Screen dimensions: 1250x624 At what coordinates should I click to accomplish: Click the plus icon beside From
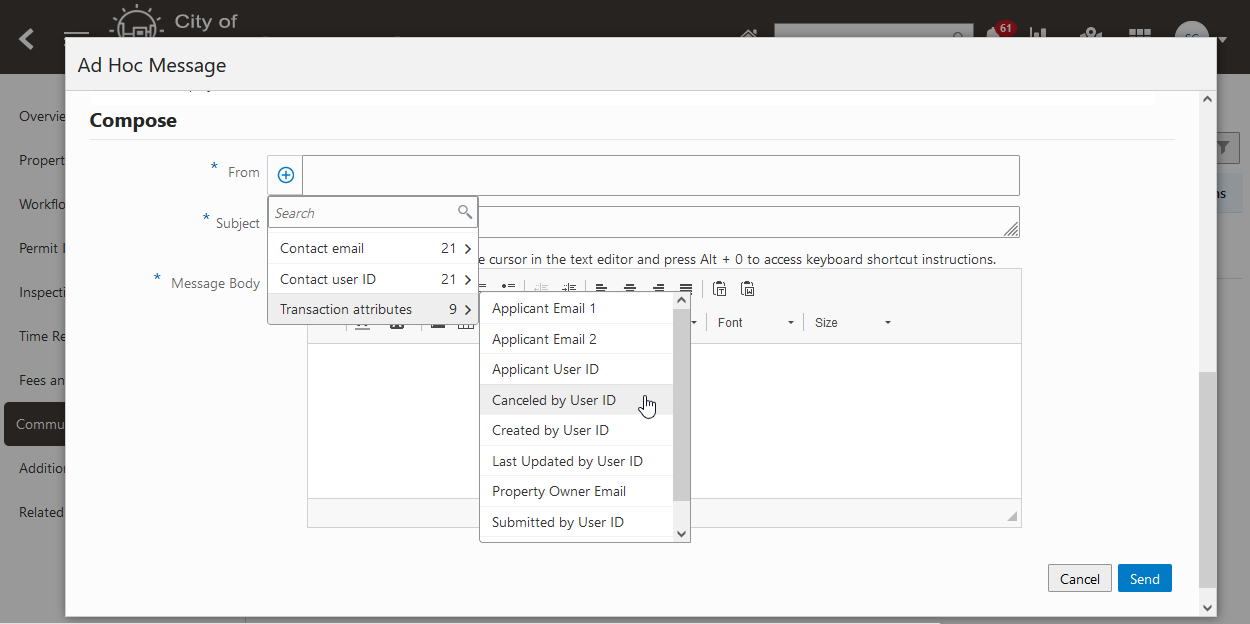point(285,175)
